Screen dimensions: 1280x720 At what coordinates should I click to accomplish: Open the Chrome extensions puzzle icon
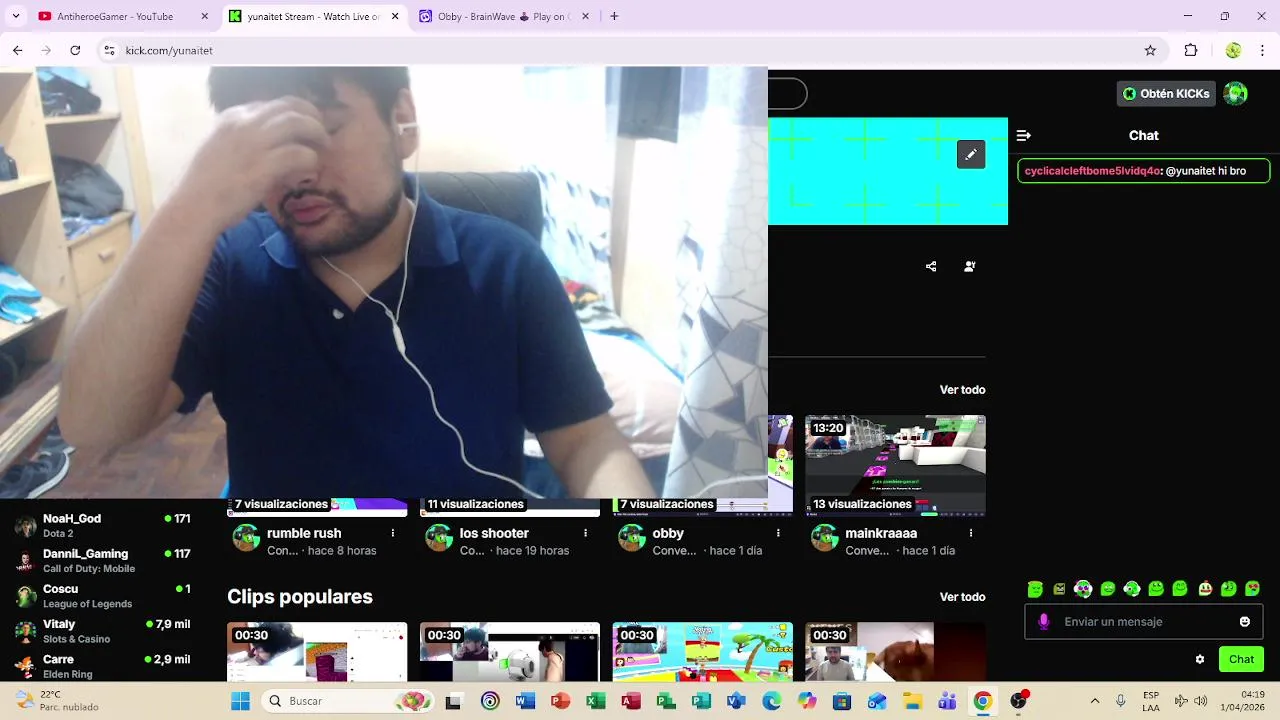(1191, 50)
